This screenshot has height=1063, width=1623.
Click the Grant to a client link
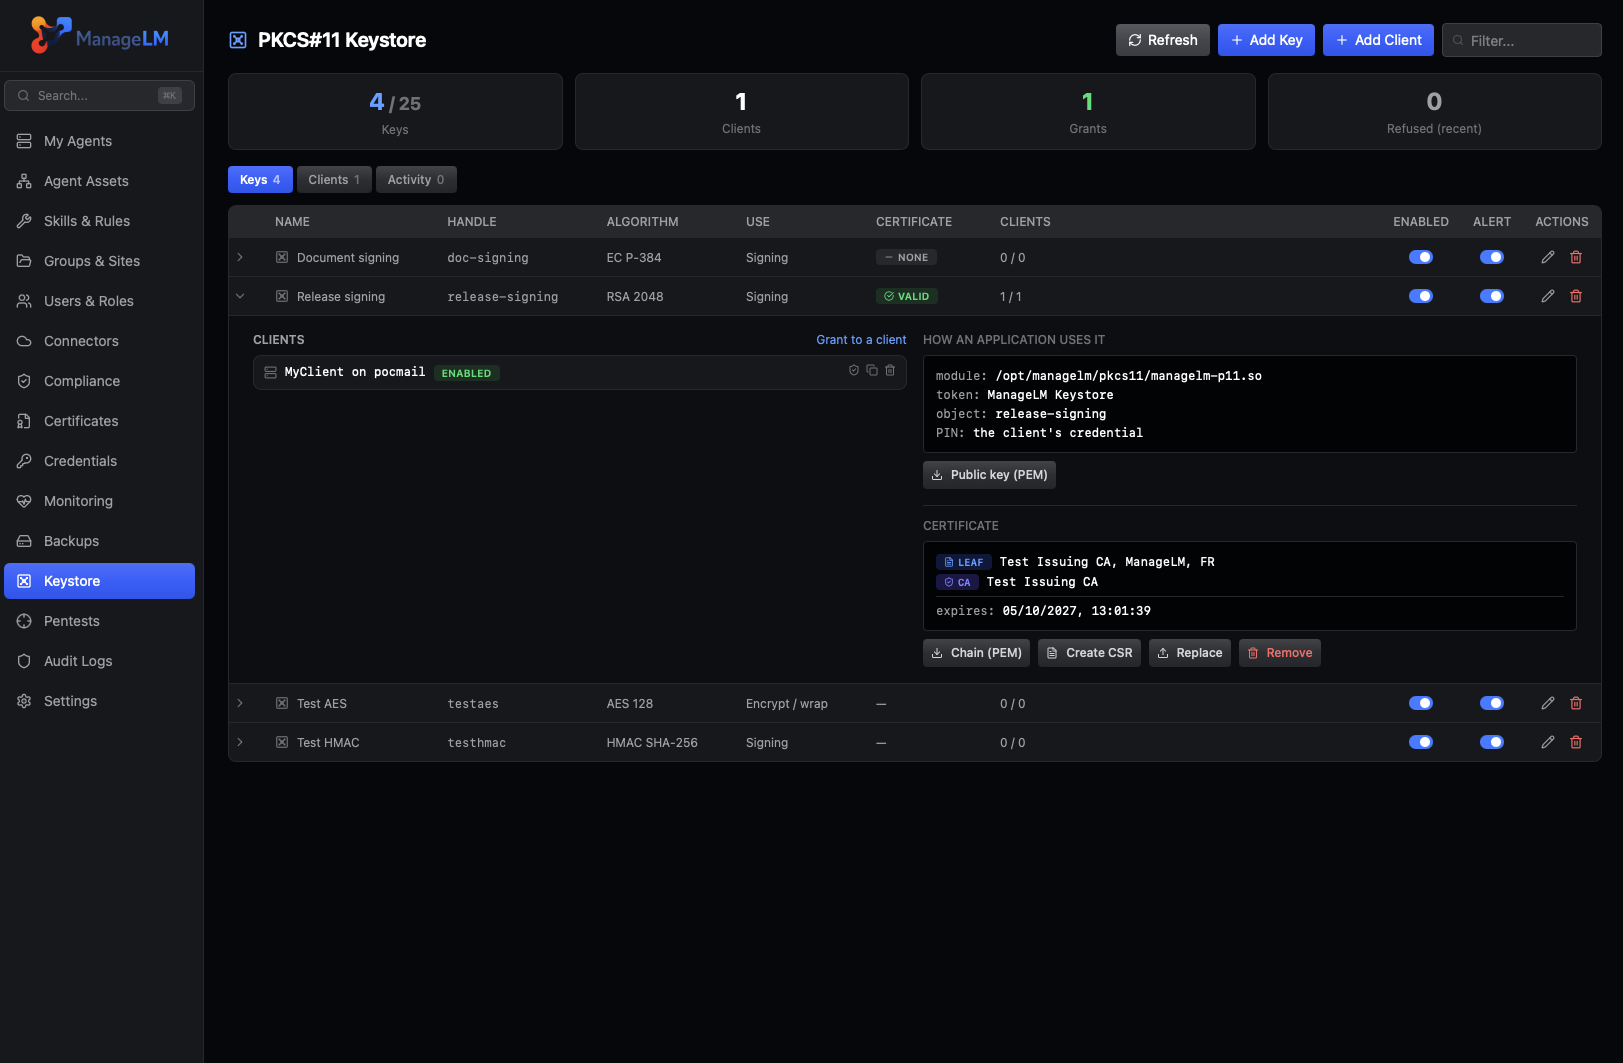coord(861,340)
